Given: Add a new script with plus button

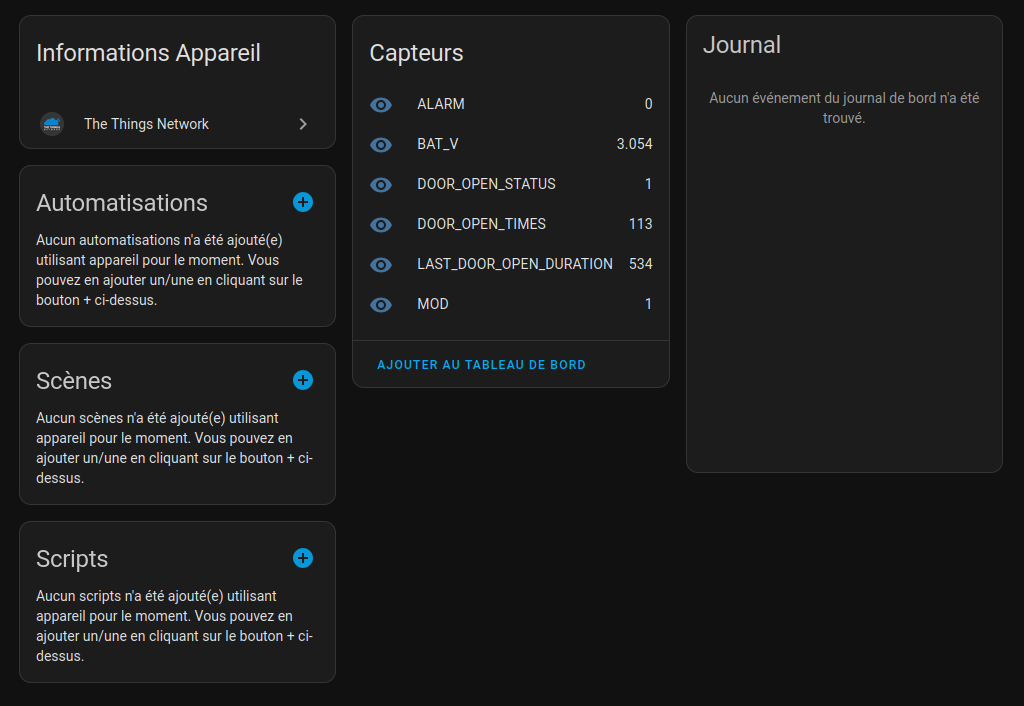Looking at the screenshot, I should pos(303,558).
